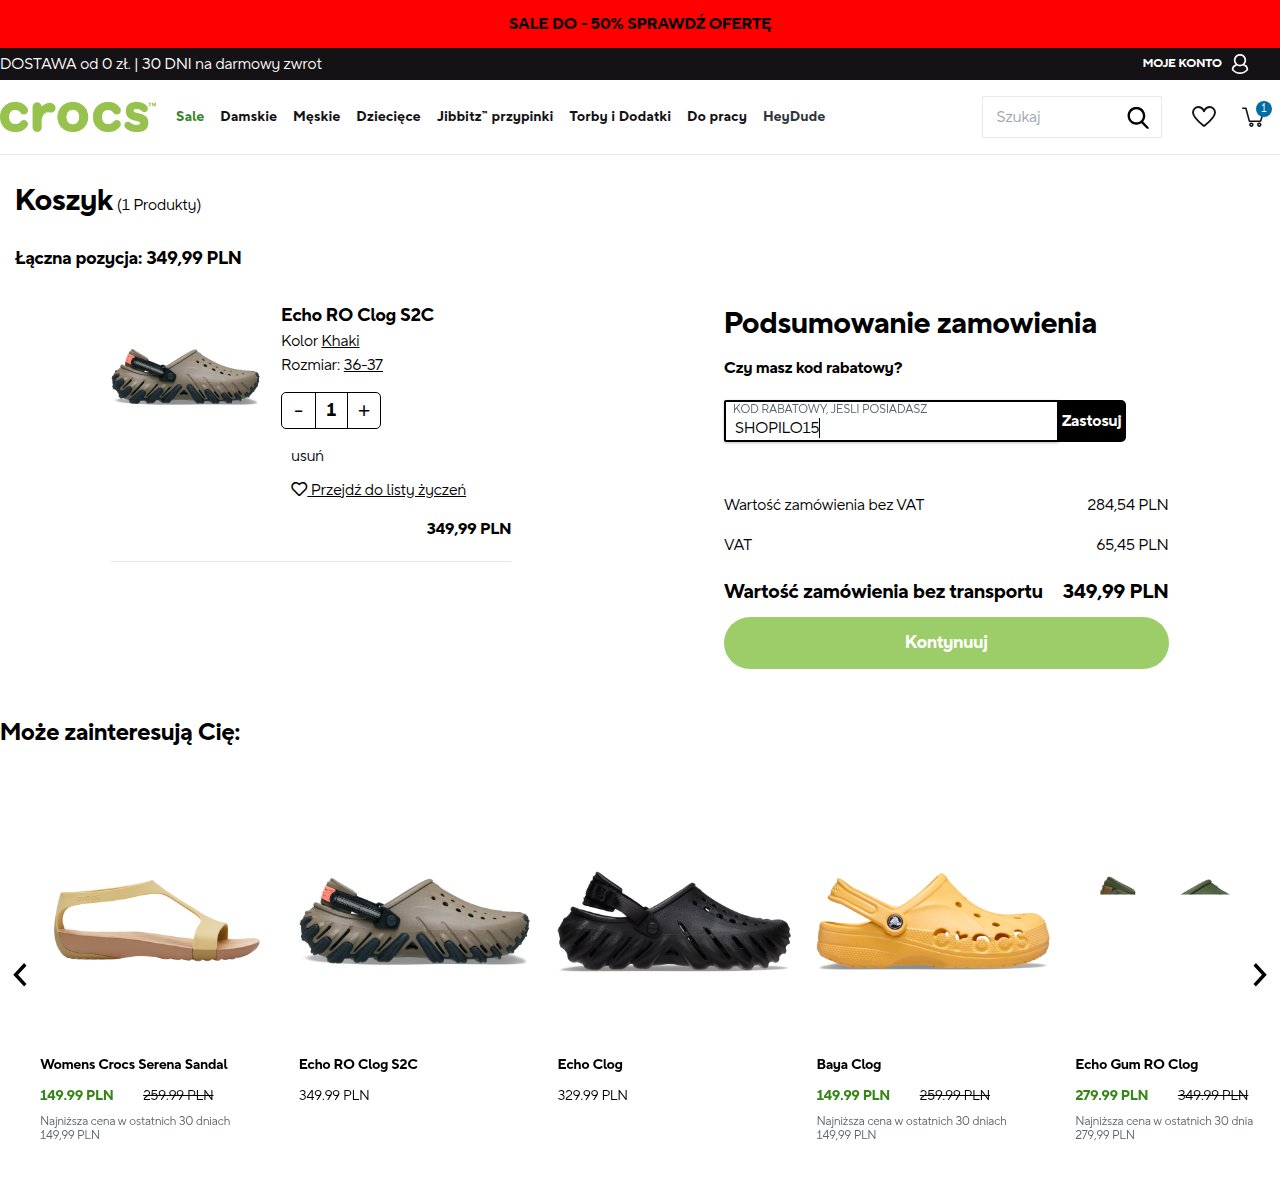Viewport: 1280px width, 1200px height.
Task: Click the Echo Clog product name
Action: pyautogui.click(x=590, y=1064)
